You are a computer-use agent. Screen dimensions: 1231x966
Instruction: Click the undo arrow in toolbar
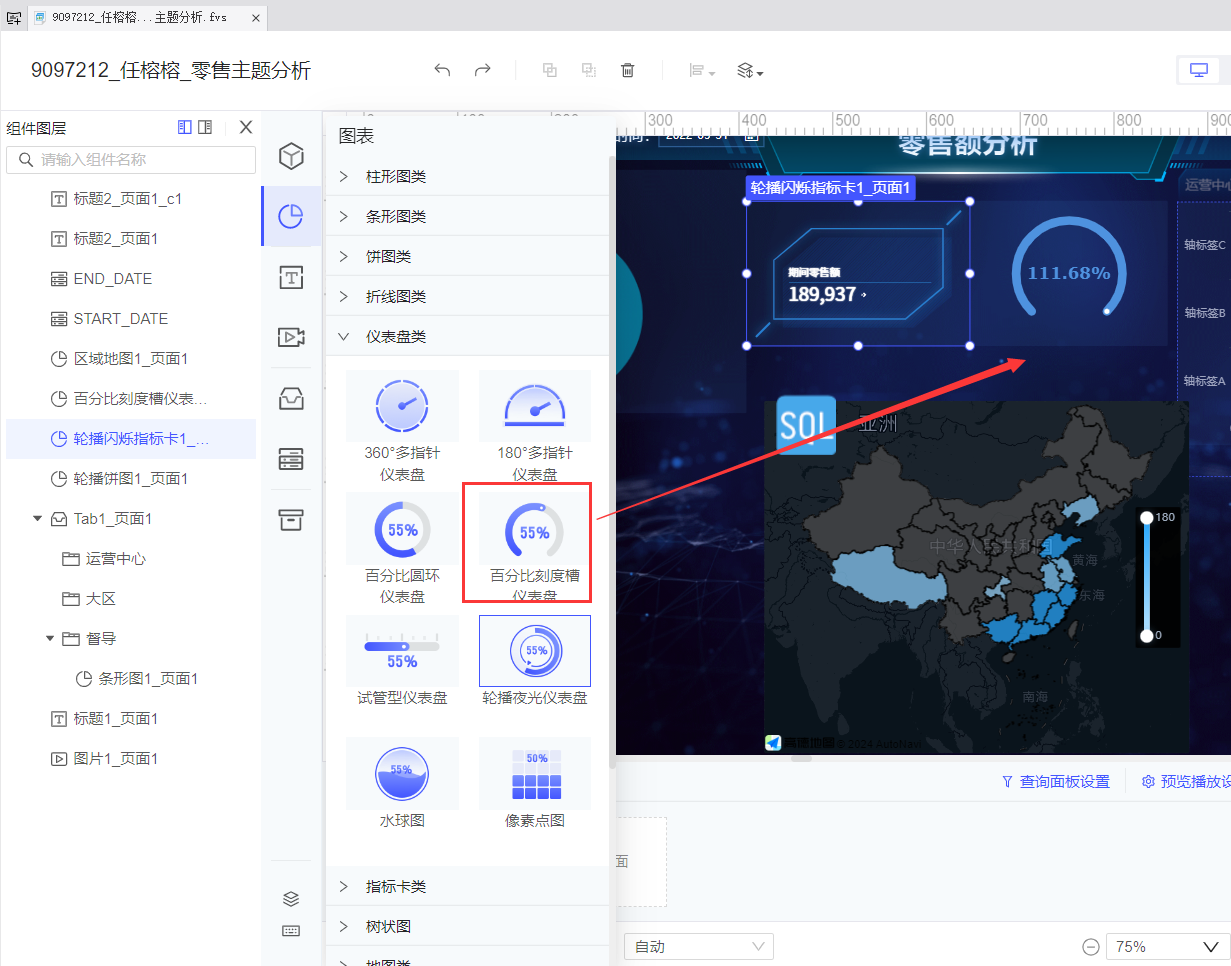443,70
